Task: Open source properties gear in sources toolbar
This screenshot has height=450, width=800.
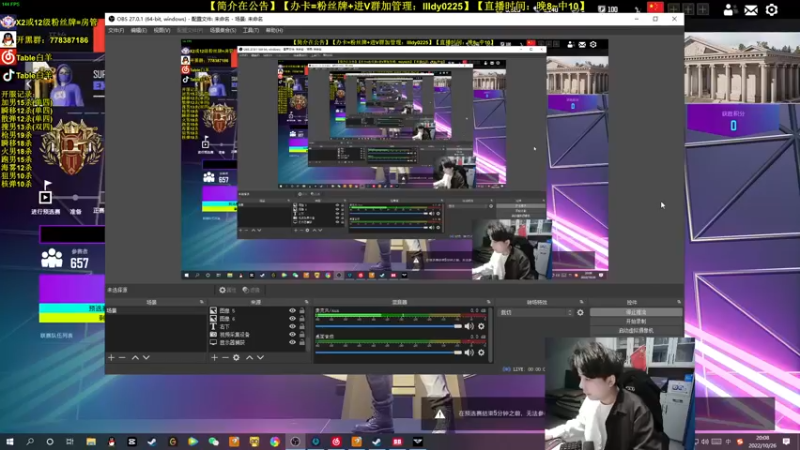Action: [x=236, y=358]
